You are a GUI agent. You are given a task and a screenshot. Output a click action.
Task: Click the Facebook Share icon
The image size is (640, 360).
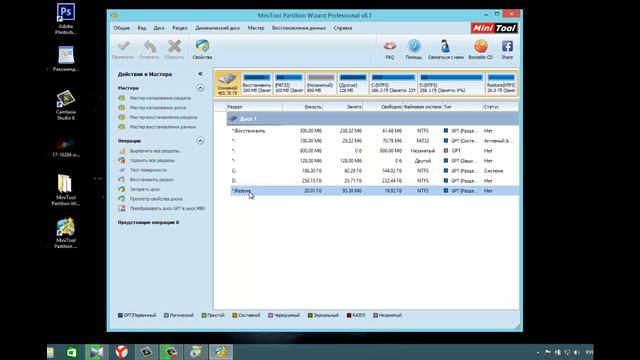pyautogui.click(x=507, y=47)
